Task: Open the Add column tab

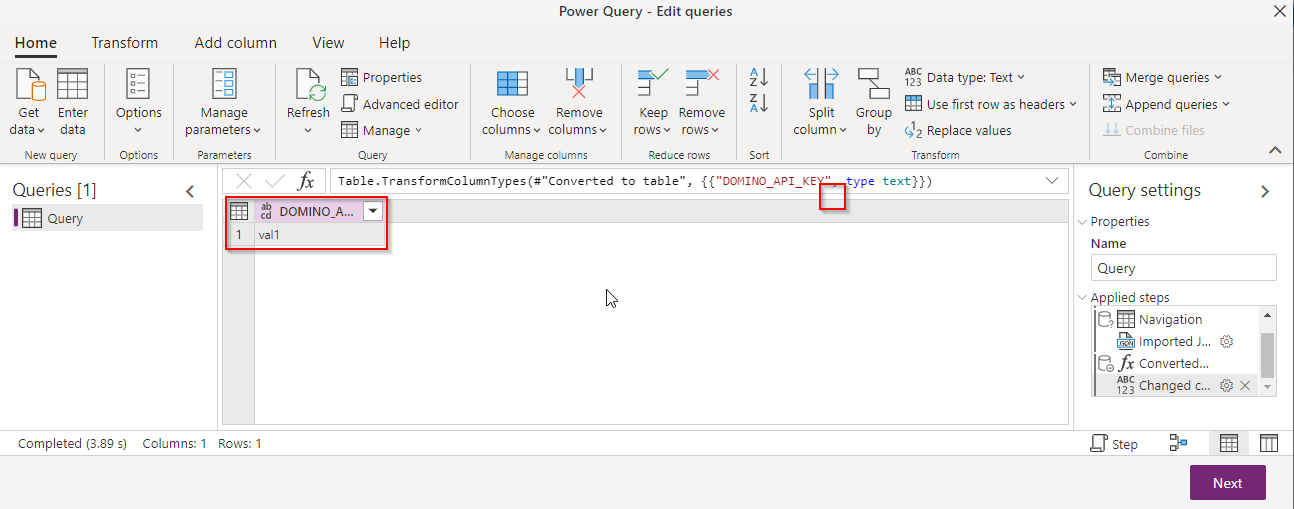Action: click(236, 43)
